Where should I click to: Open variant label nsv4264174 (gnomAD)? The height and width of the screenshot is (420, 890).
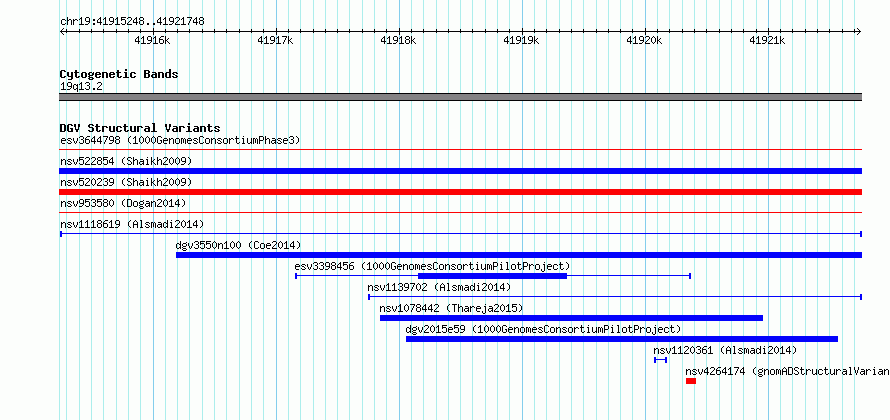(787, 371)
